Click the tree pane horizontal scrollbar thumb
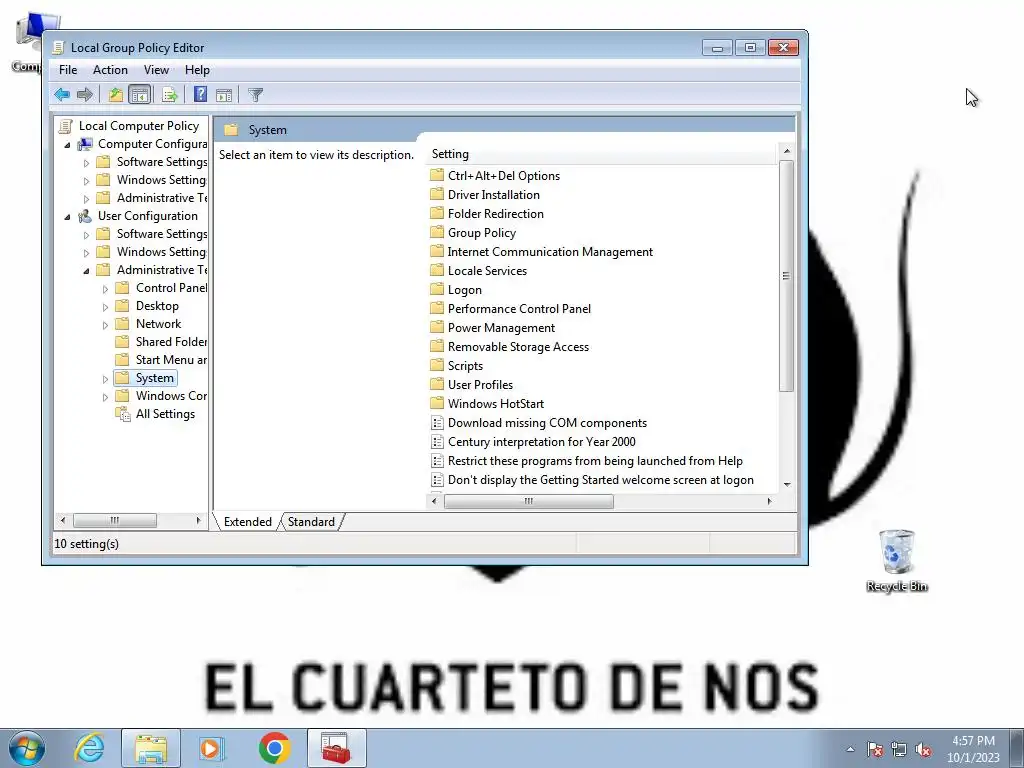 coord(115,520)
